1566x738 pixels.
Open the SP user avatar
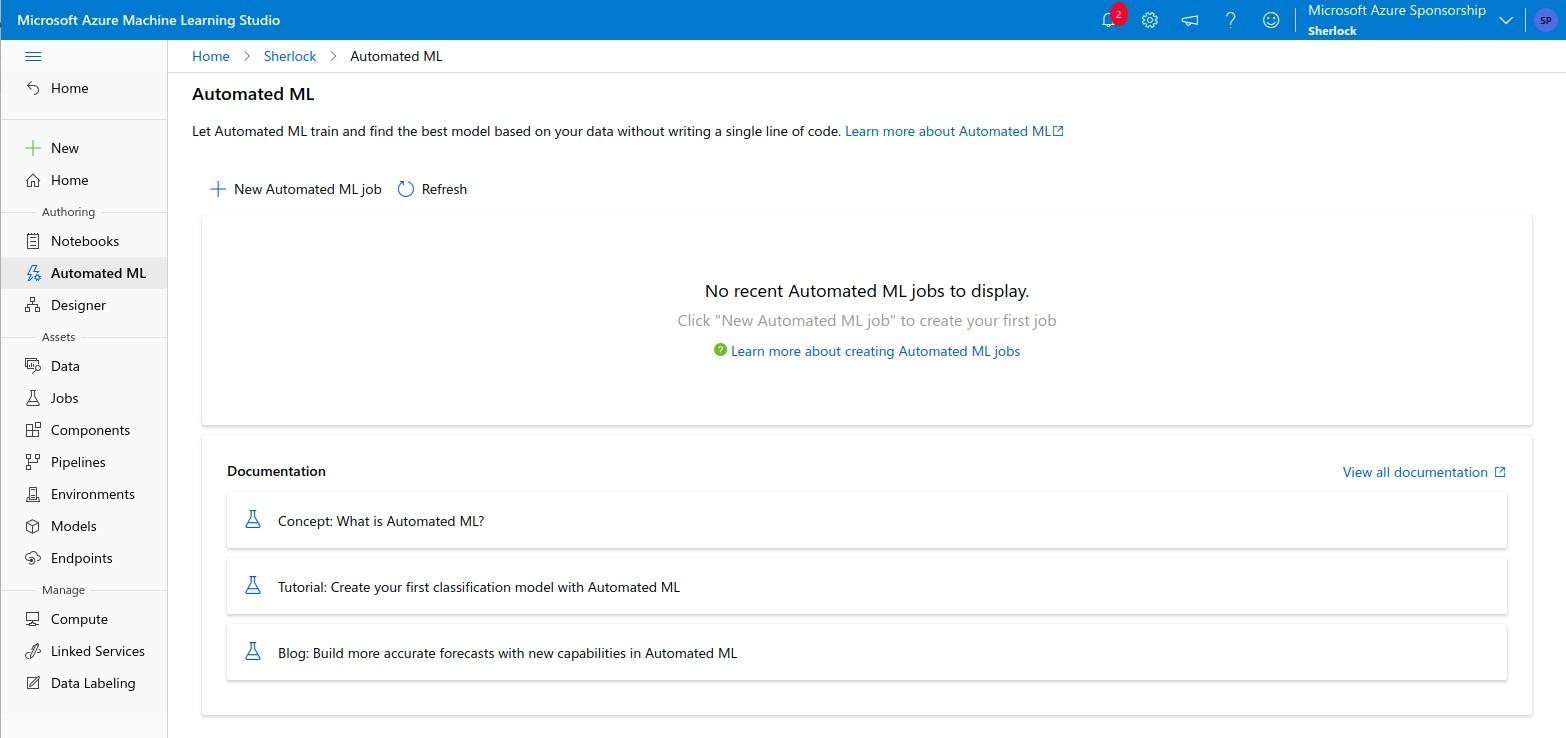(x=1545, y=20)
